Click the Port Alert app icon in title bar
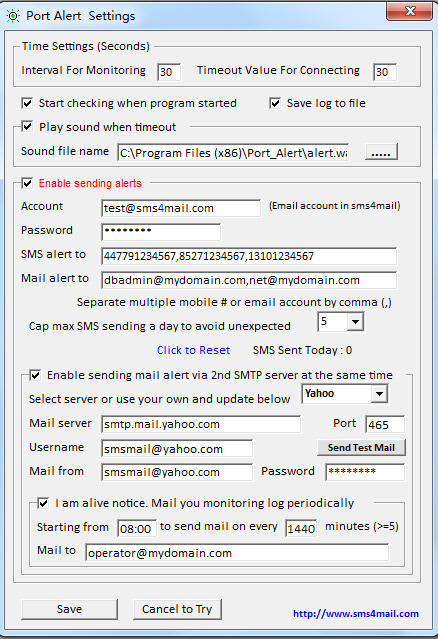 click(x=13, y=16)
